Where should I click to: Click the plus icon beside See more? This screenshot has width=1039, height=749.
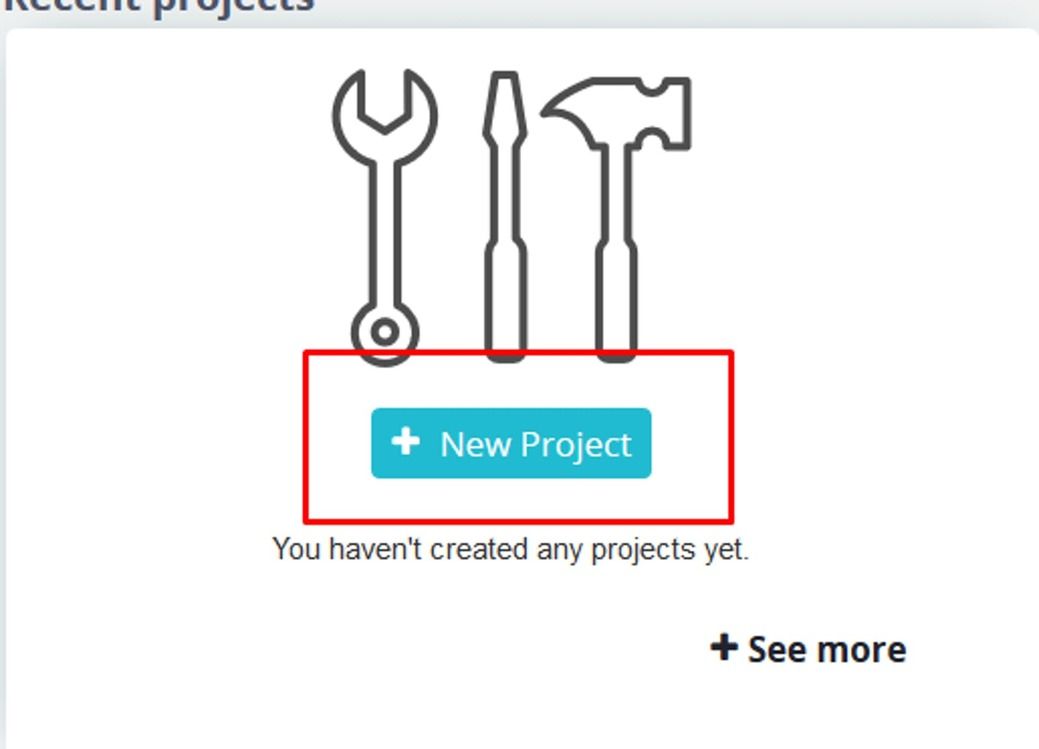(724, 648)
